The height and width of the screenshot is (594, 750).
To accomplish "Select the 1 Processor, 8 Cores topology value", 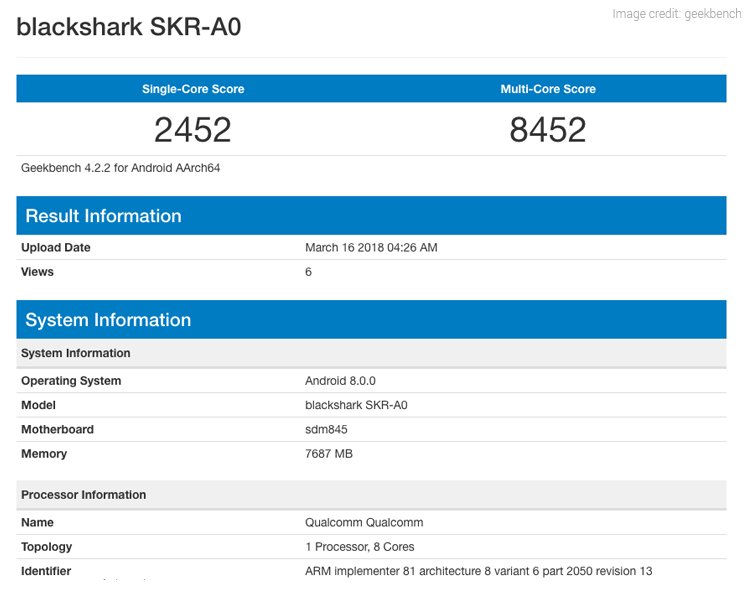I will 359,547.
